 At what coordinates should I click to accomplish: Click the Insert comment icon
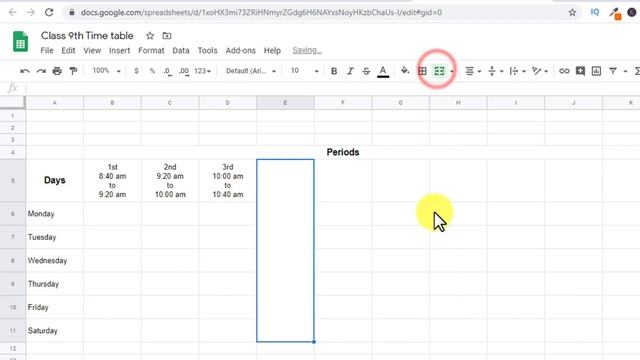(580, 71)
